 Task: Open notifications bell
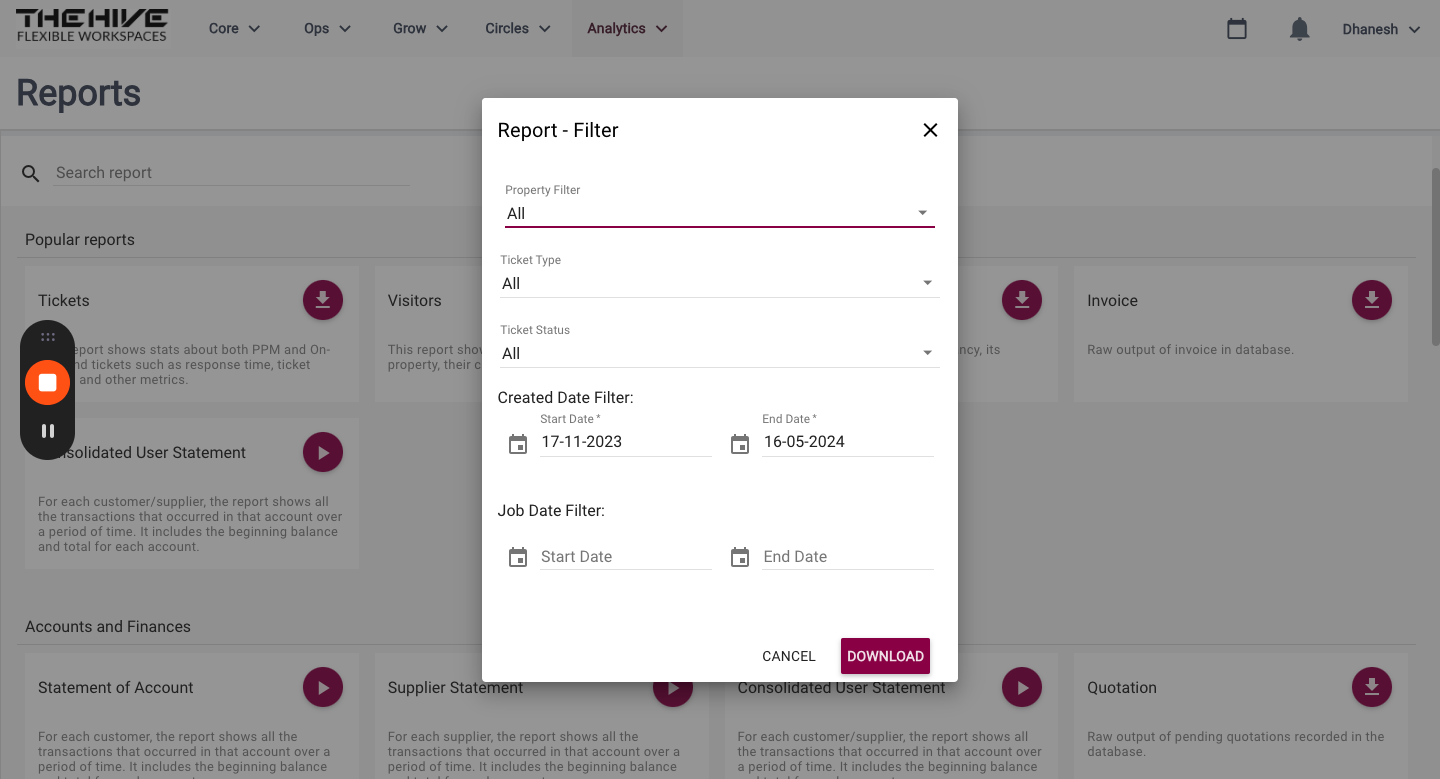(1299, 29)
